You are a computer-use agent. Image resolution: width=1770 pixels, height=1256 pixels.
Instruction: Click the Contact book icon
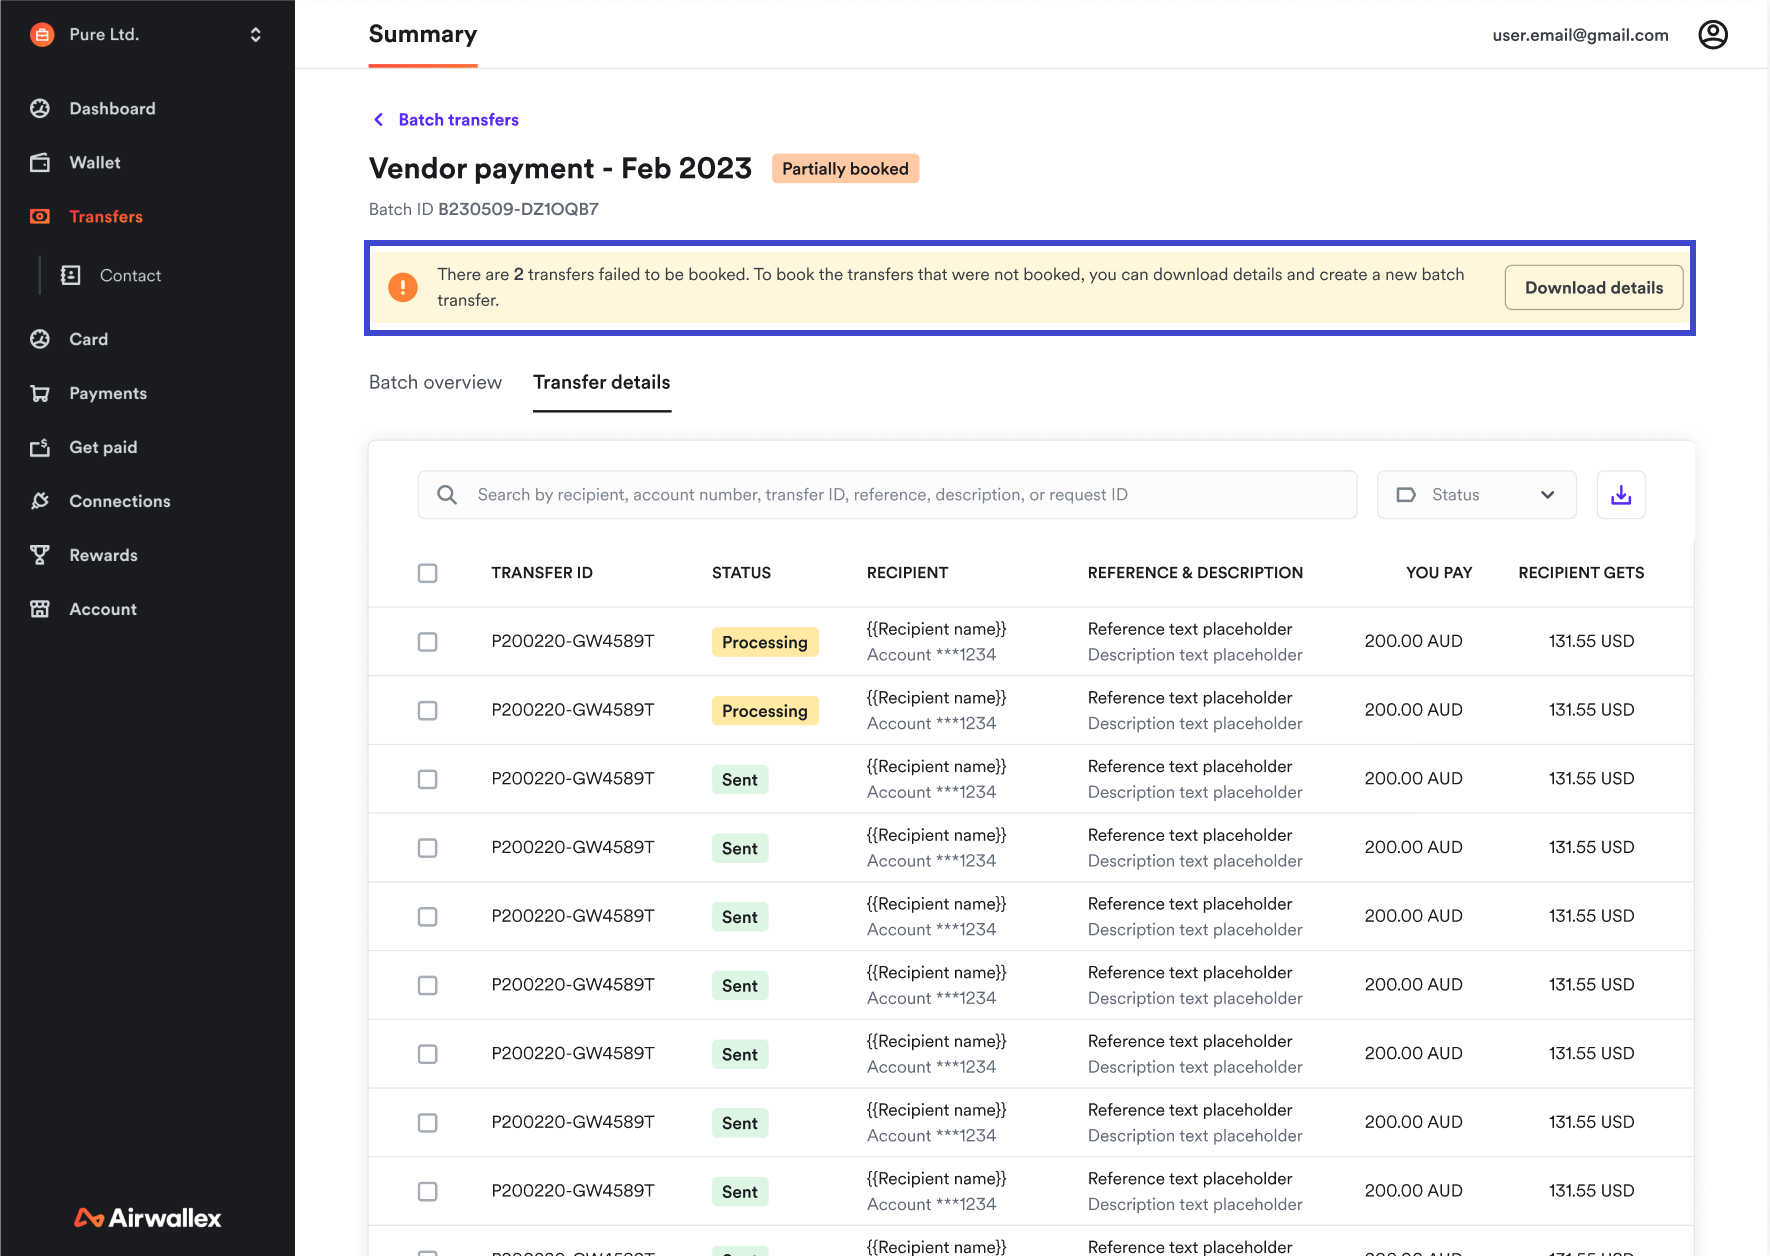[x=70, y=275]
